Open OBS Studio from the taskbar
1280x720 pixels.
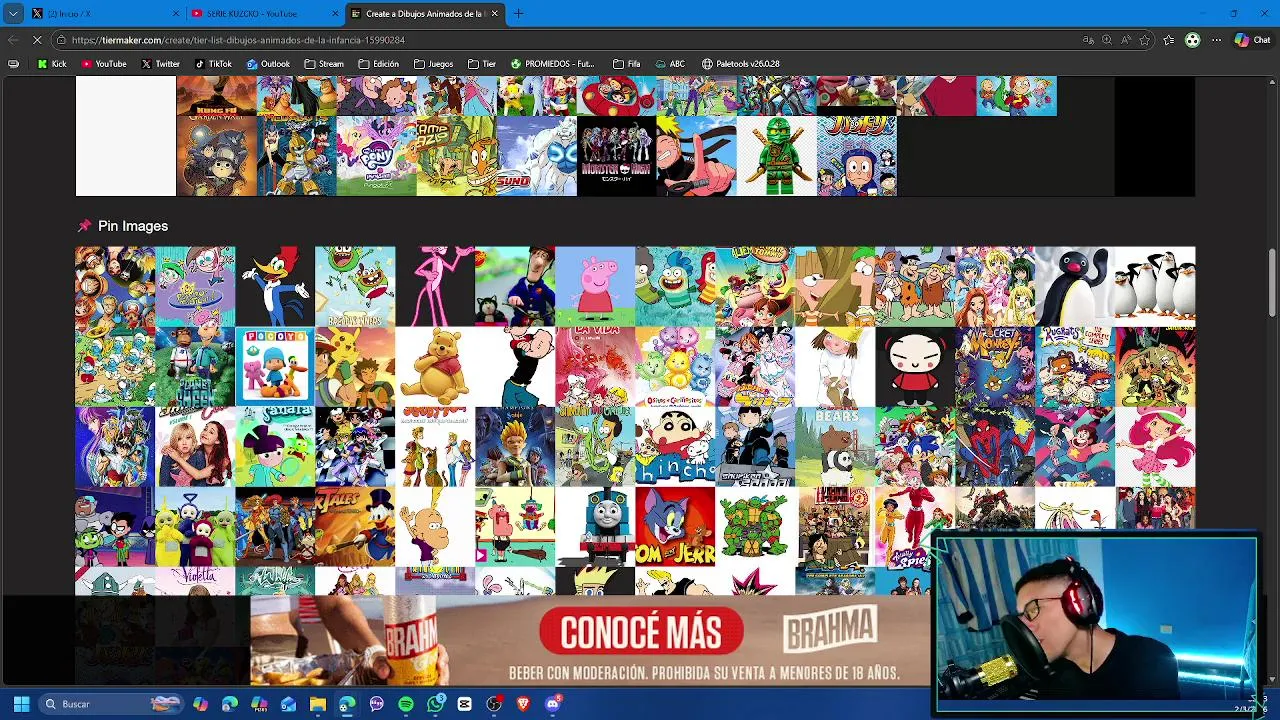point(493,704)
